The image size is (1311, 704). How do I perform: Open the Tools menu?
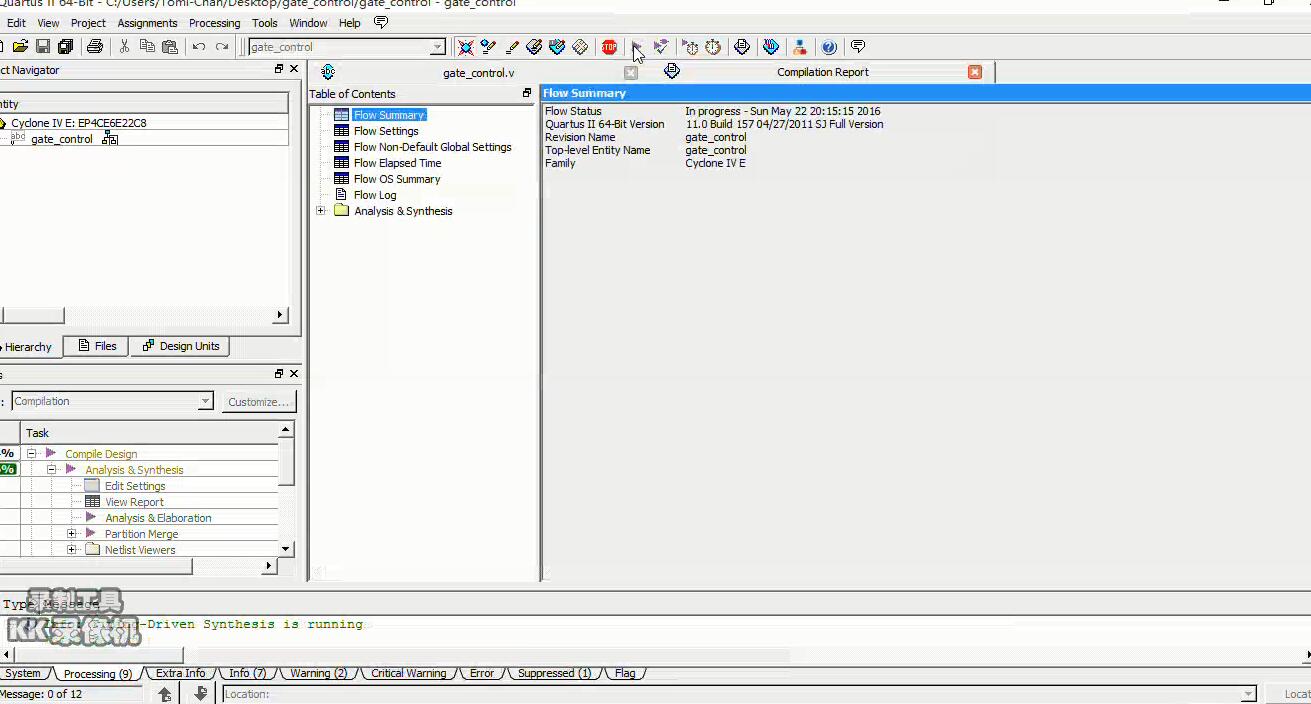[x=265, y=23]
